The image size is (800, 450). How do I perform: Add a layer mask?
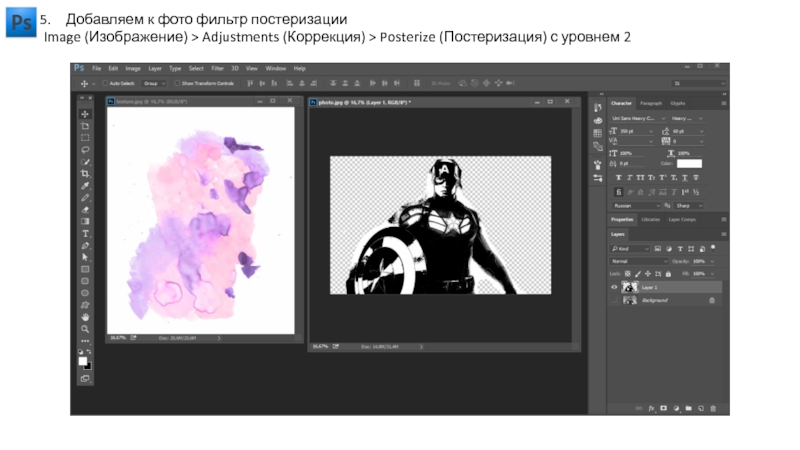[x=663, y=408]
